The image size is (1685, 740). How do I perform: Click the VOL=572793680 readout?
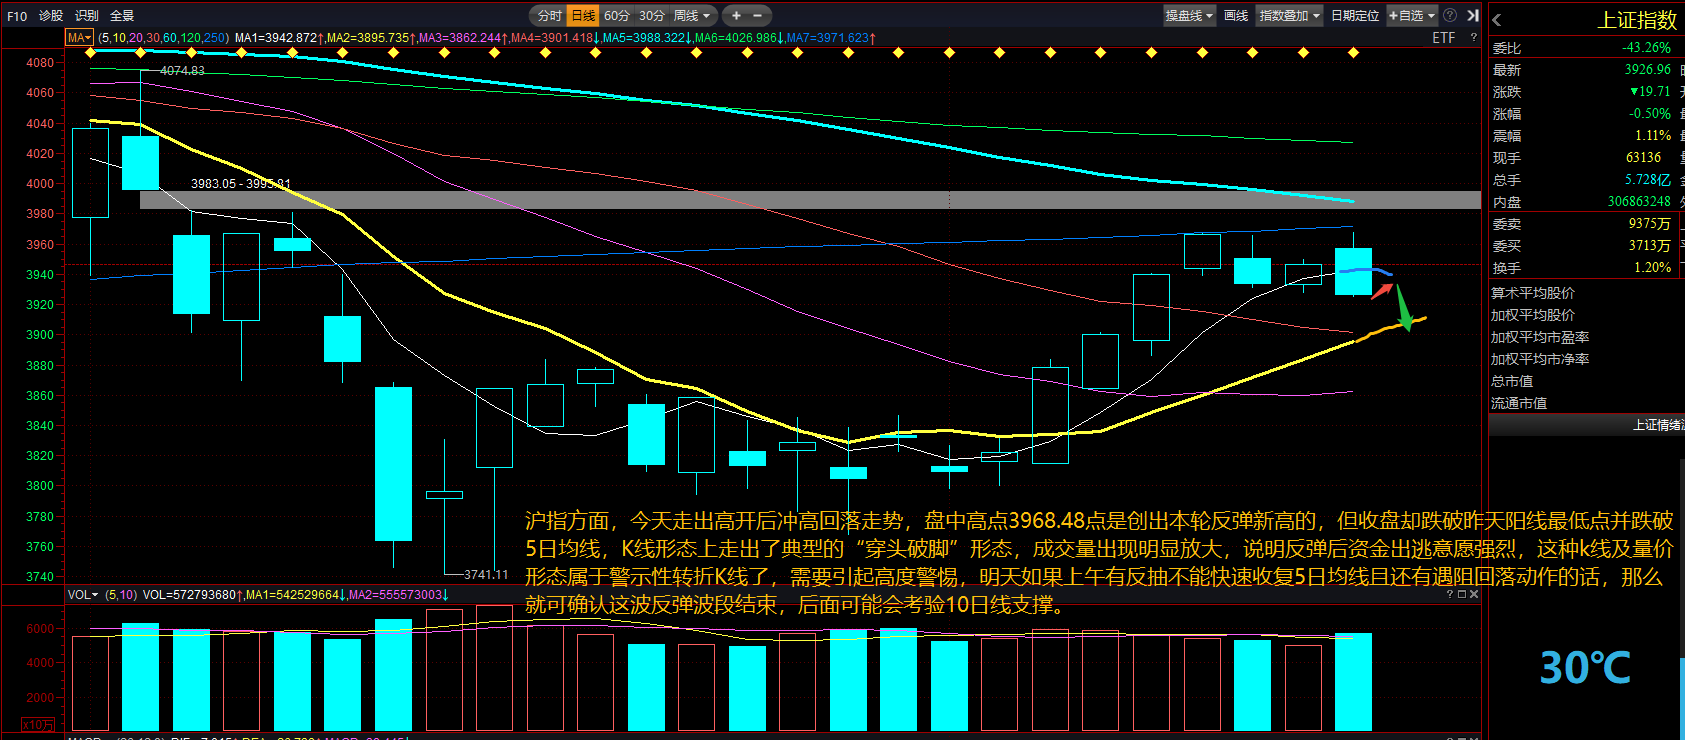pyautogui.click(x=191, y=595)
